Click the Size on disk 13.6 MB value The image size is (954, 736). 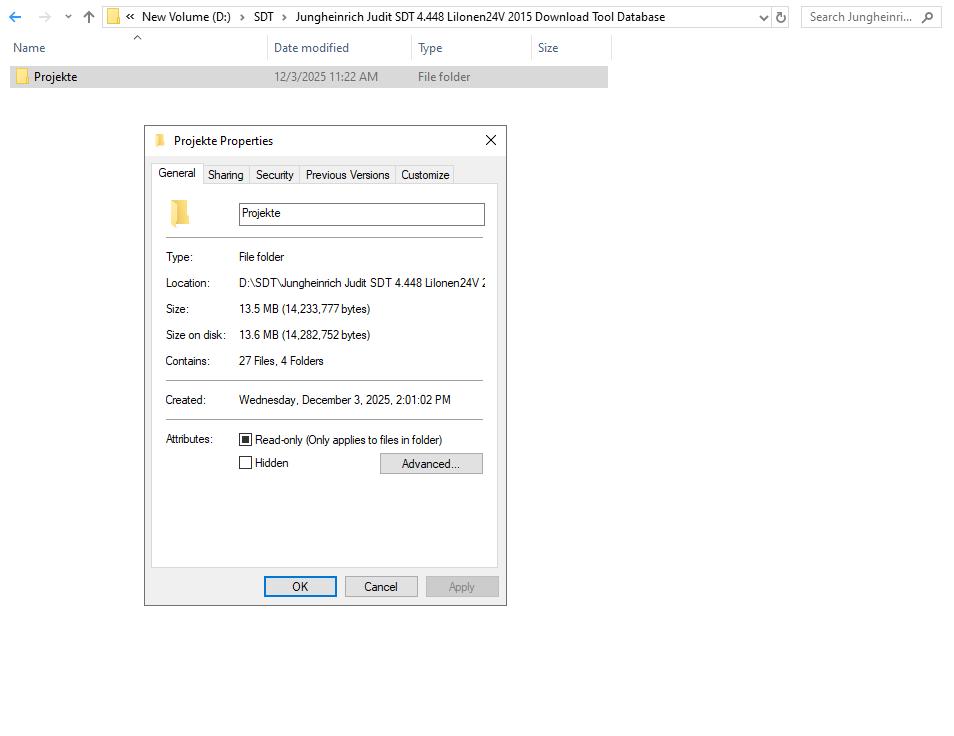[x=304, y=335]
